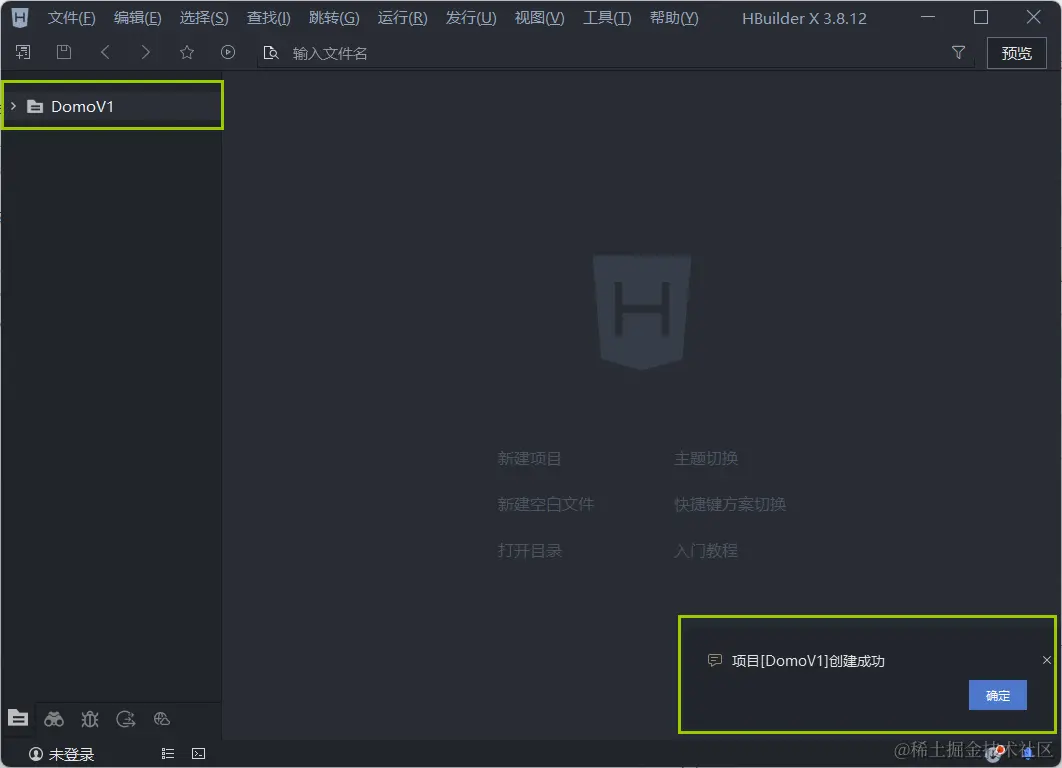Click the star bookmark icon
The height and width of the screenshot is (768, 1062).
pyautogui.click(x=187, y=52)
